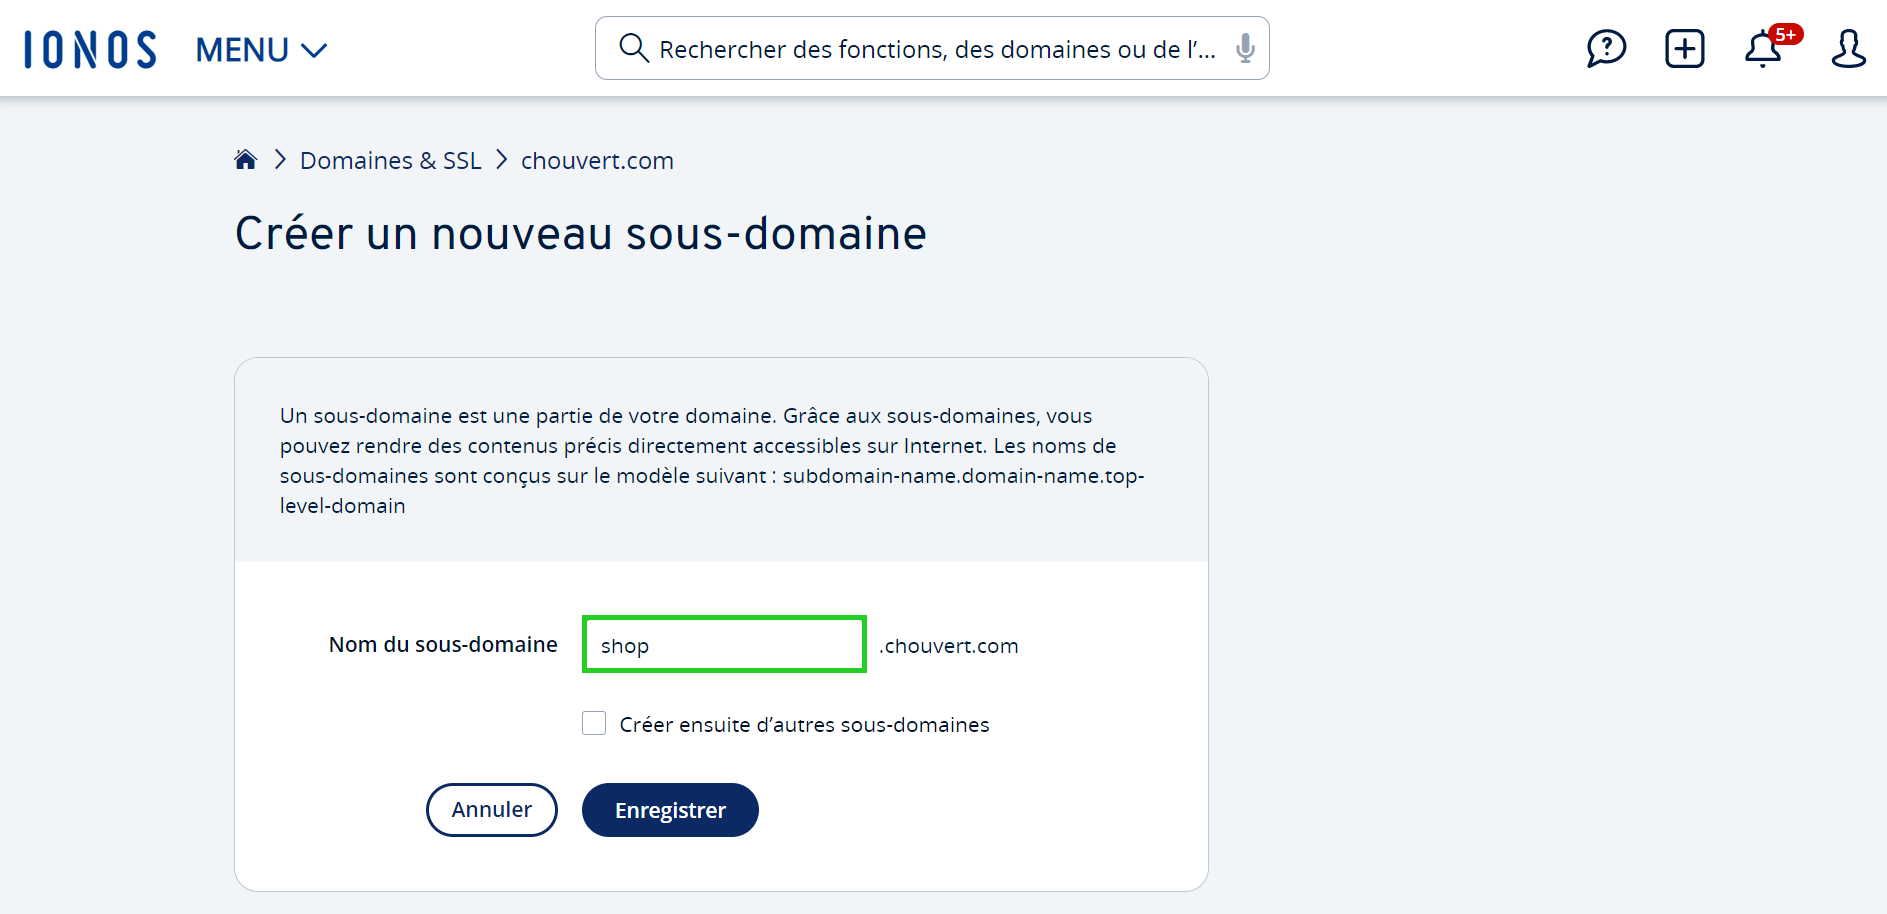The width and height of the screenshot is (1887, 914).
Task: Open Domaines & SSL breadcrumb link
Action: [x=390, y=161]
